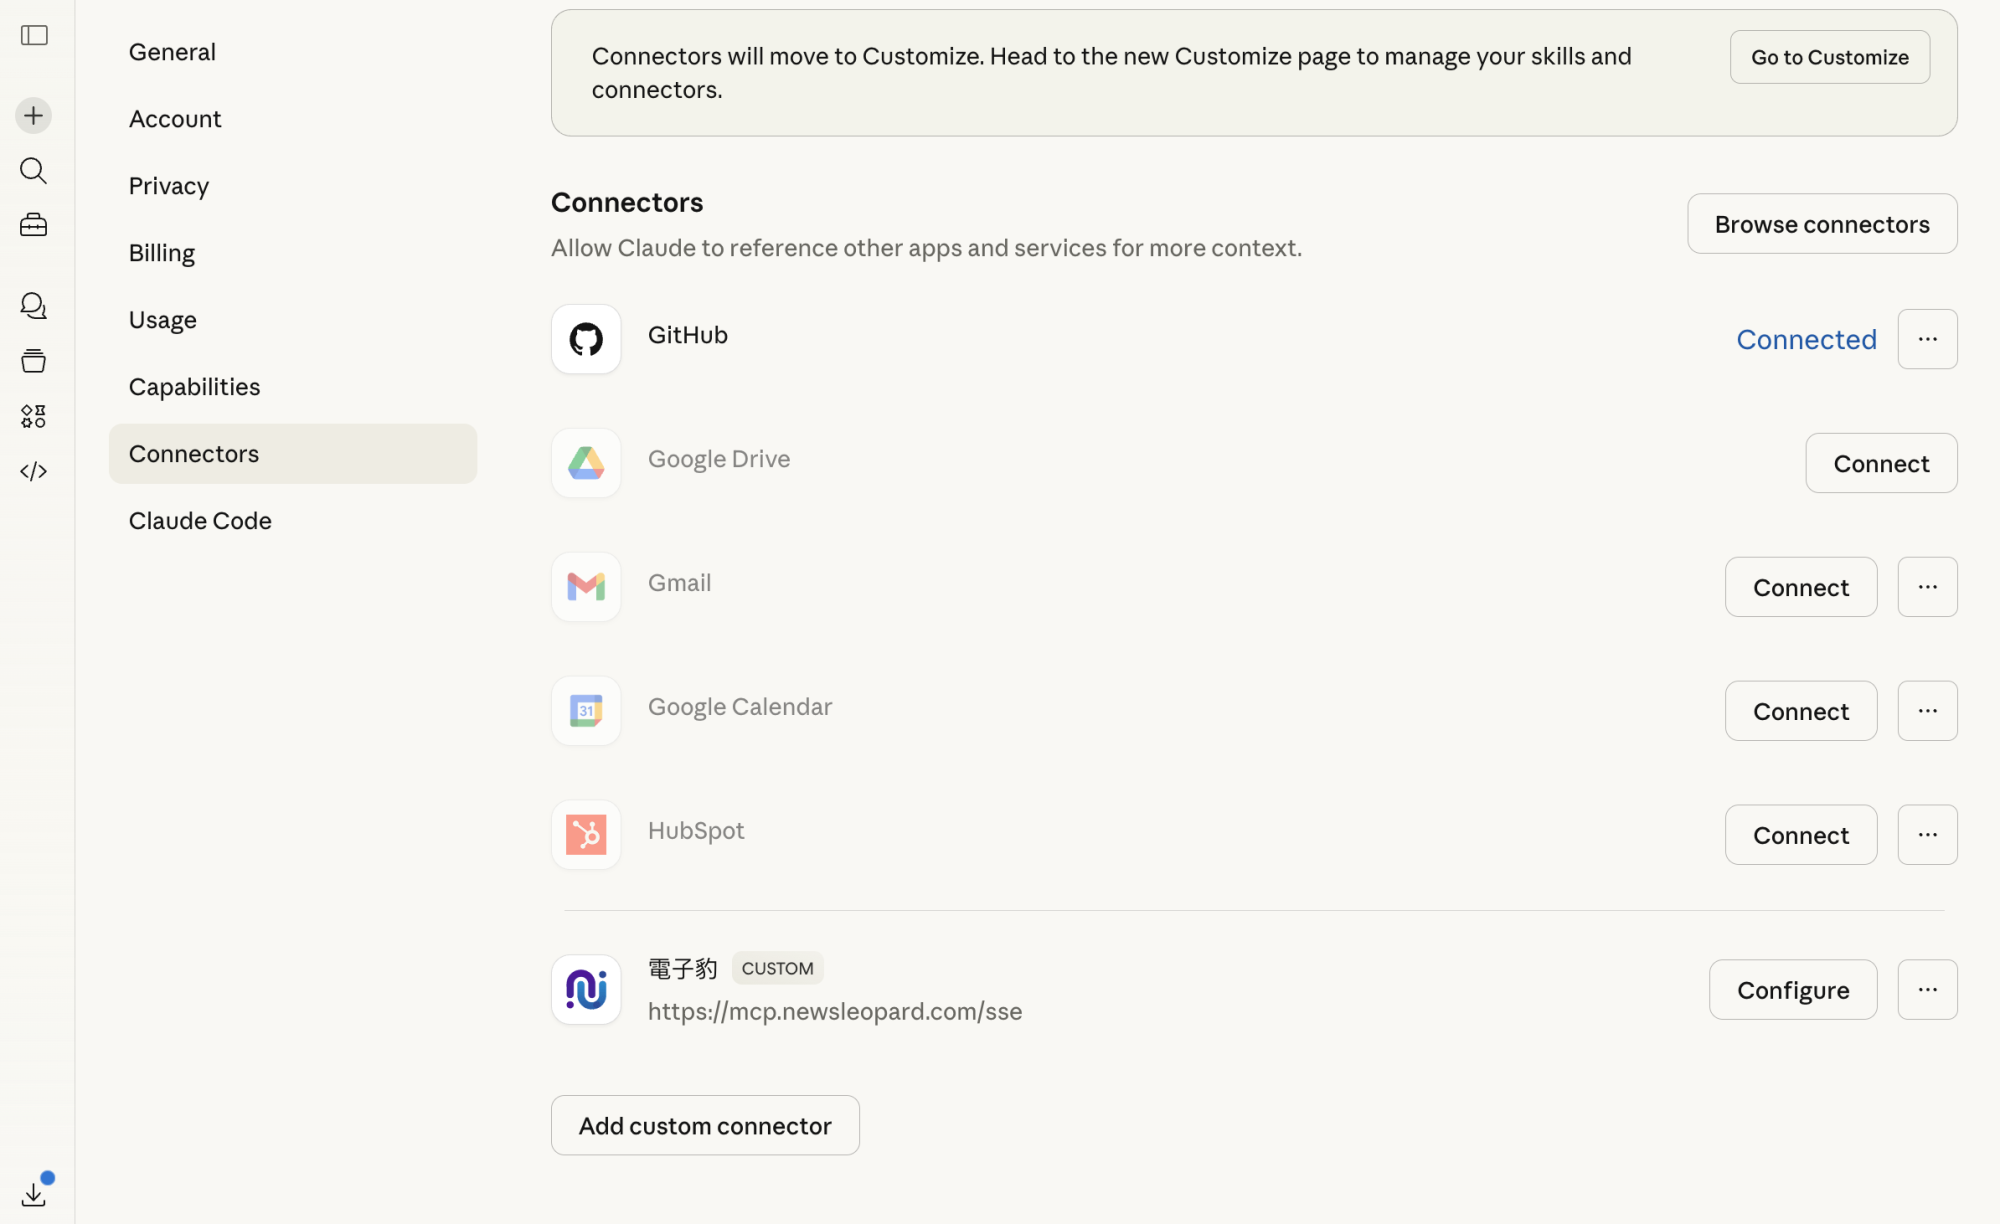Open the toolbox icon in sidebar
2000x1224 pixels.
click(x=34, y=225)
